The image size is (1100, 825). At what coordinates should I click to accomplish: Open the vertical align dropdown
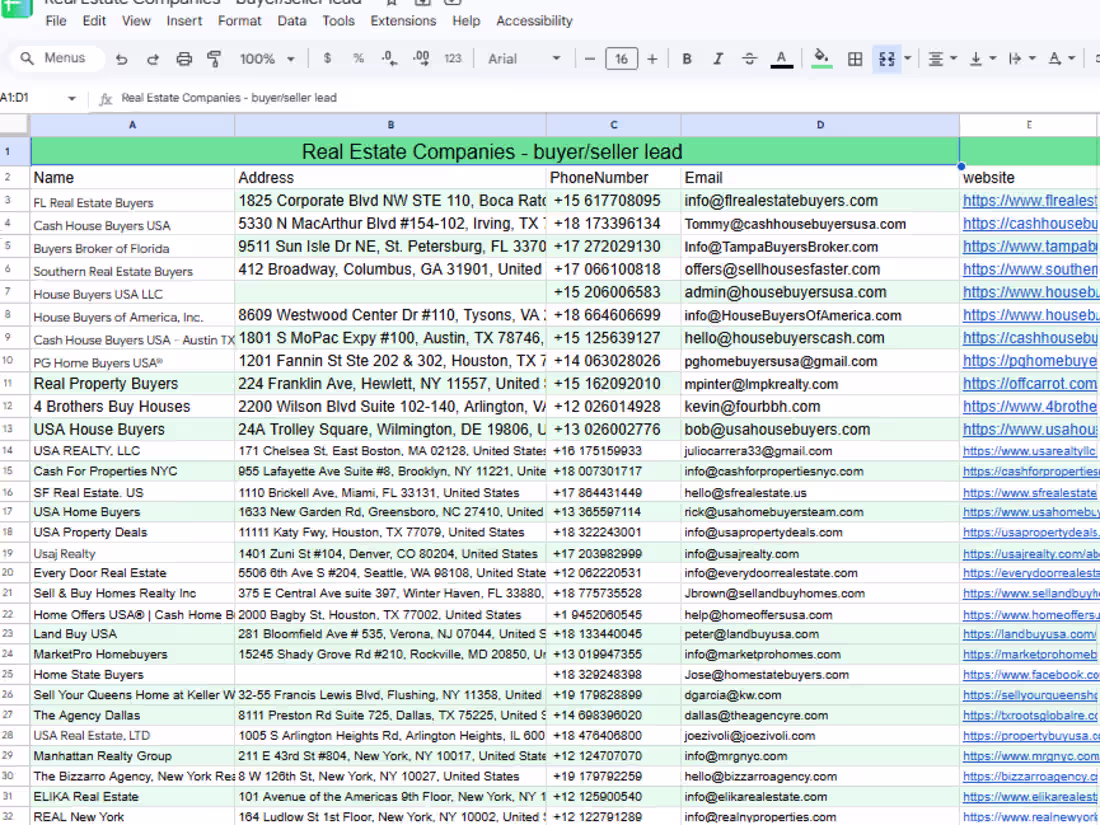[982, 60]
